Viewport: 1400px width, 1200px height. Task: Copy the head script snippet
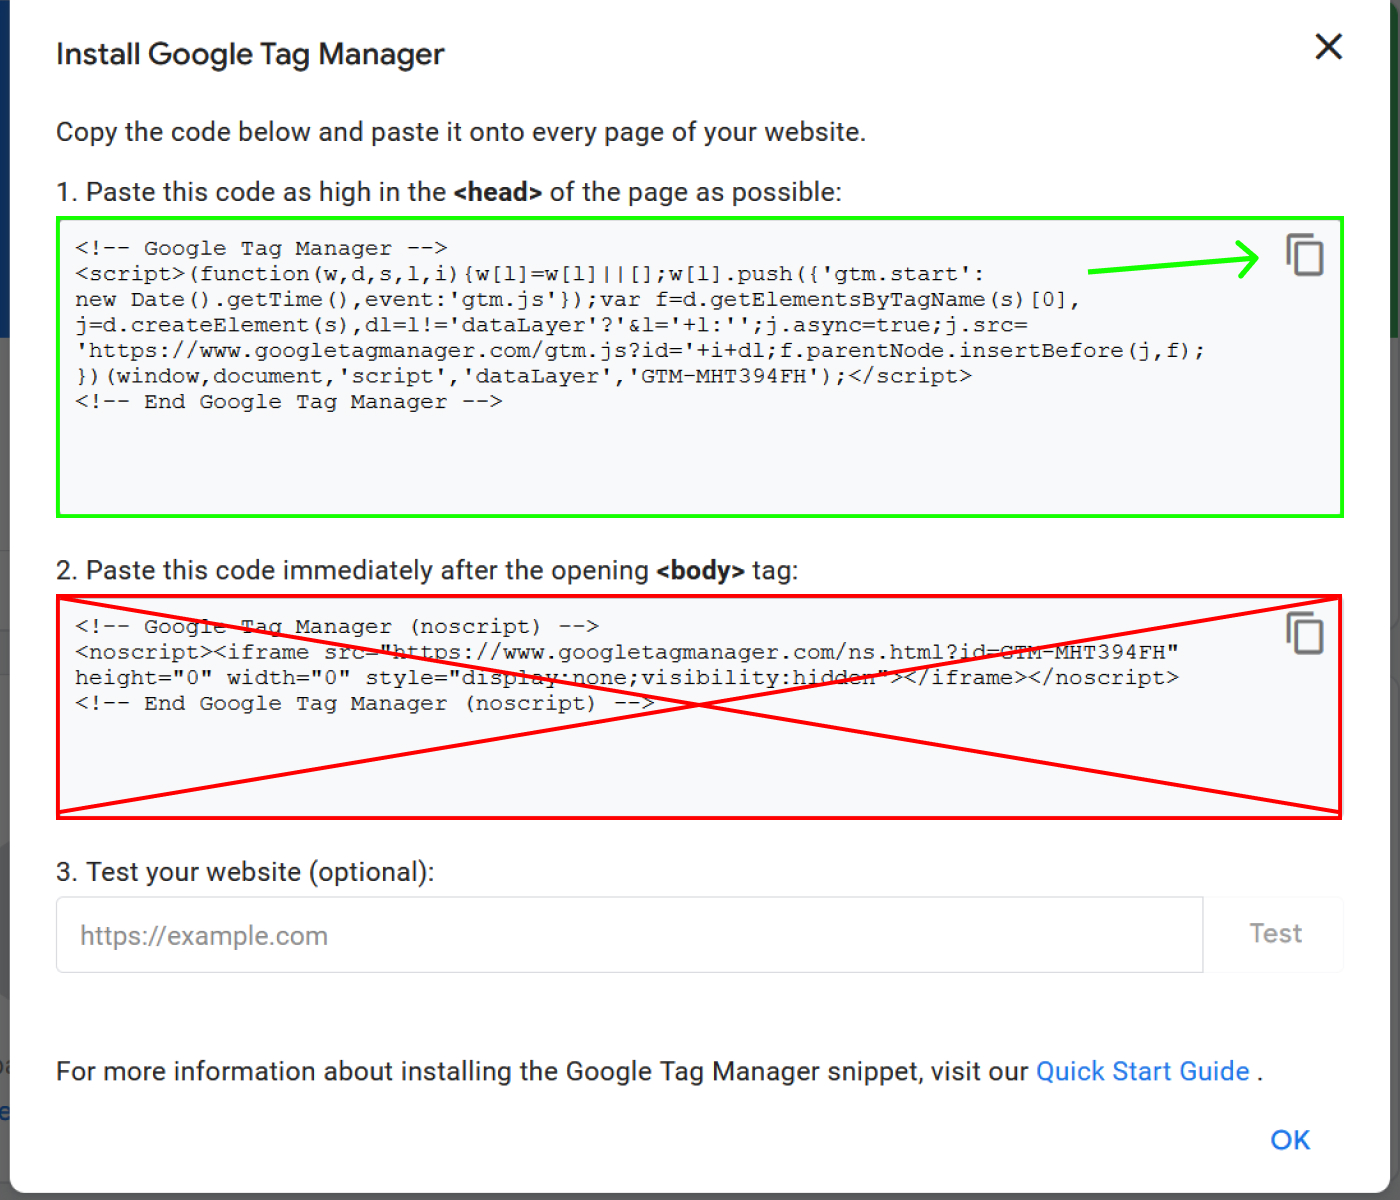click(1305, 255)
